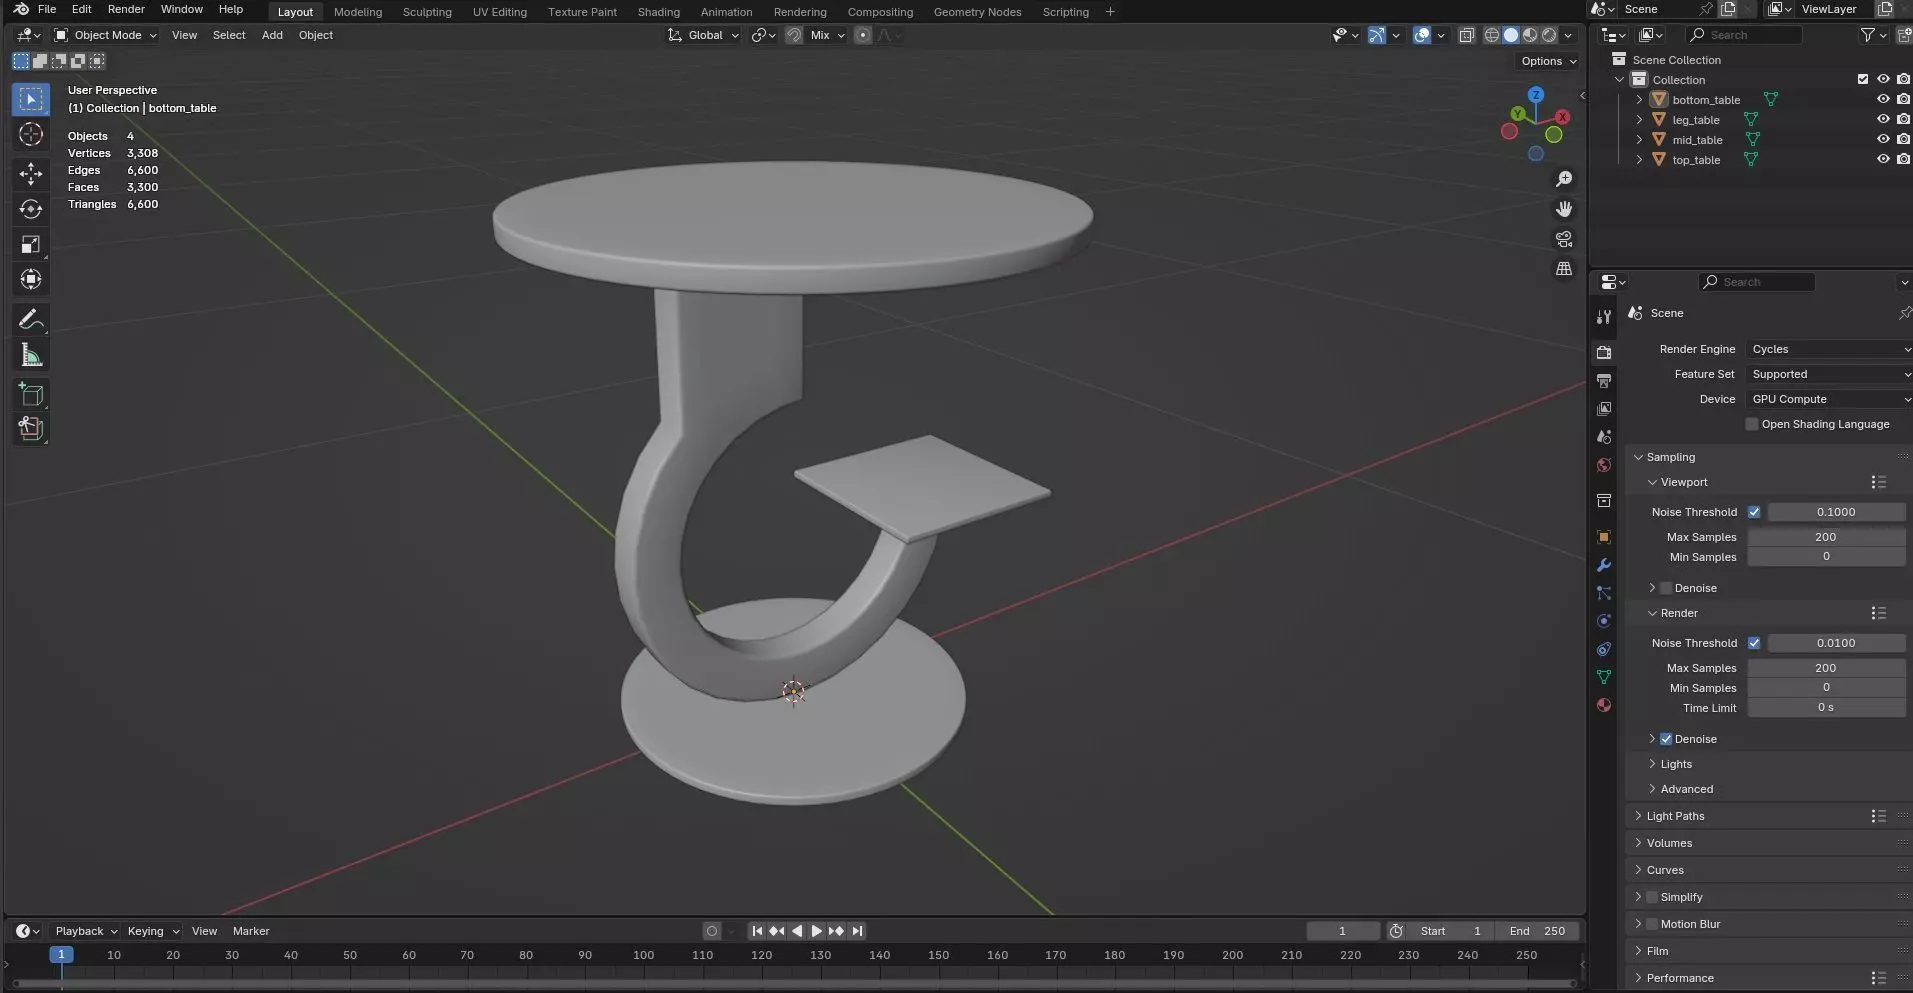Switch to the Shading workspace tab
Viewport: 1913px width, 993px height.
(659, 12)
